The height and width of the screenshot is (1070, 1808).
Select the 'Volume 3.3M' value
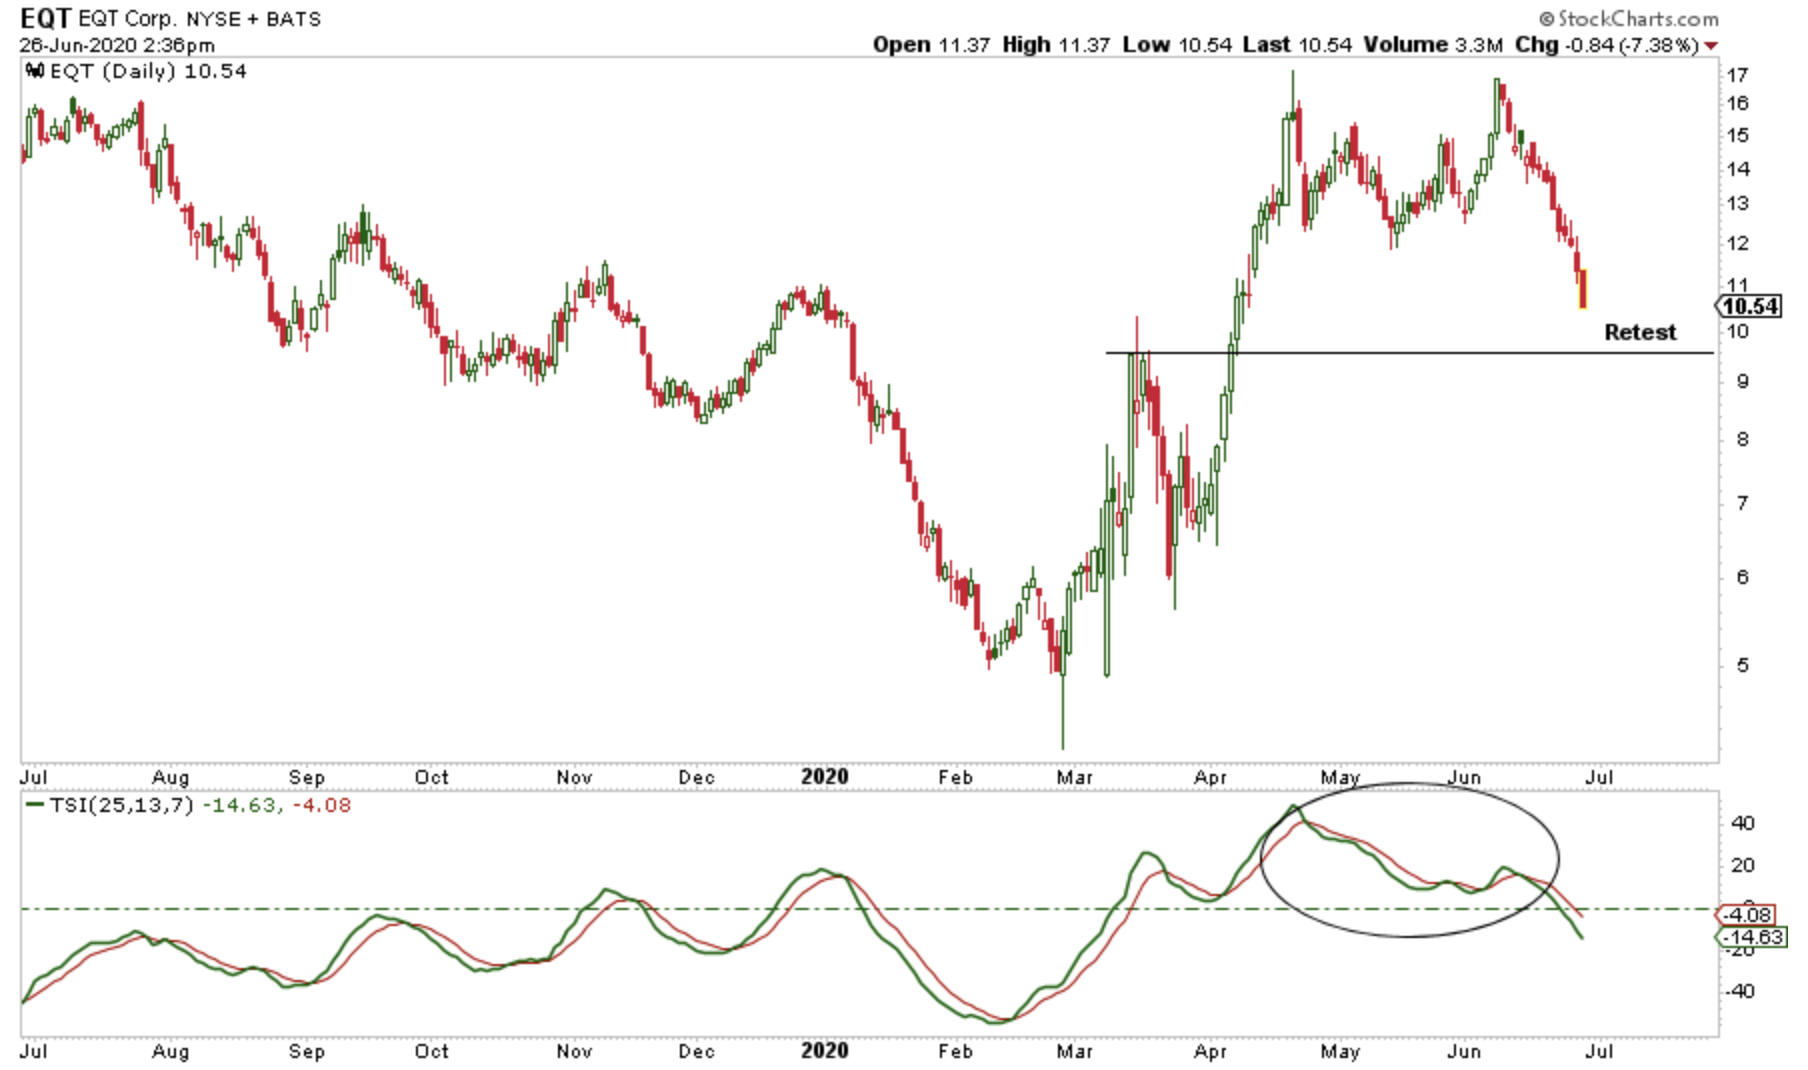click(1433, 45)
